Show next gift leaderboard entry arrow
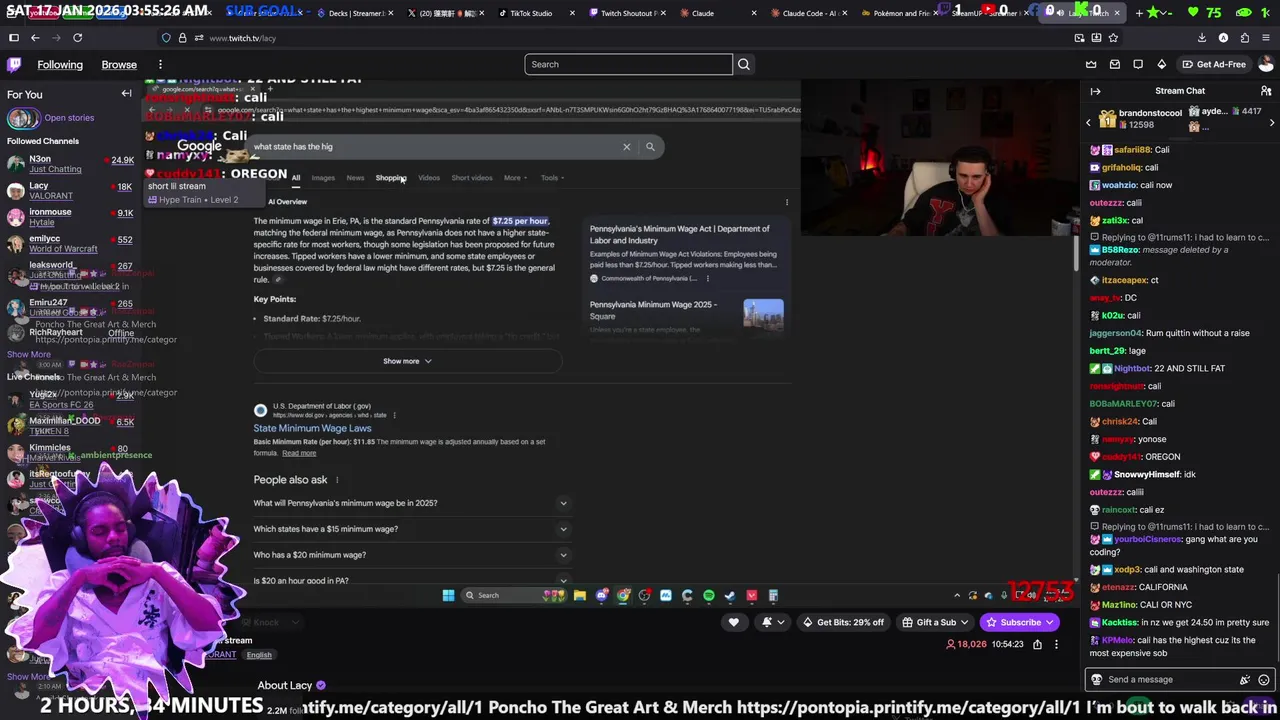 pyautogui.click(x=1272, y=123)
